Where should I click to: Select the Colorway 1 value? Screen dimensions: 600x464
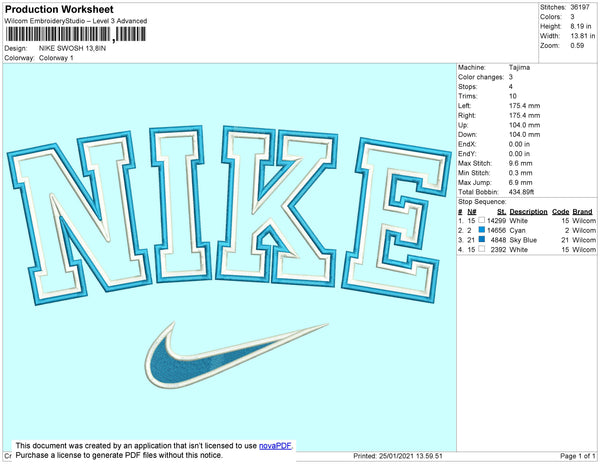[56, 58]
